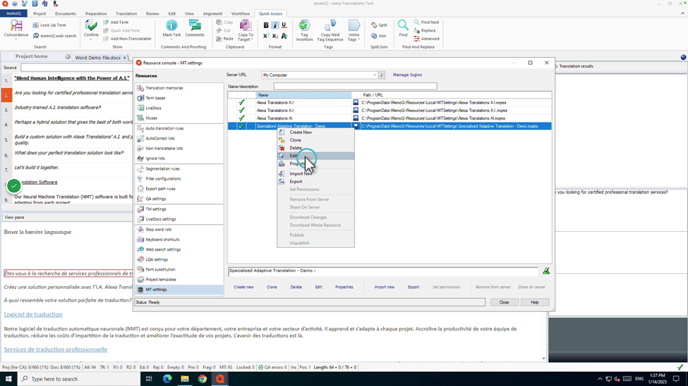Toggle checkmark for Specialized Adaptive Translation row
The width and height of the screenshot is (688, 386).
coord(241,126)
